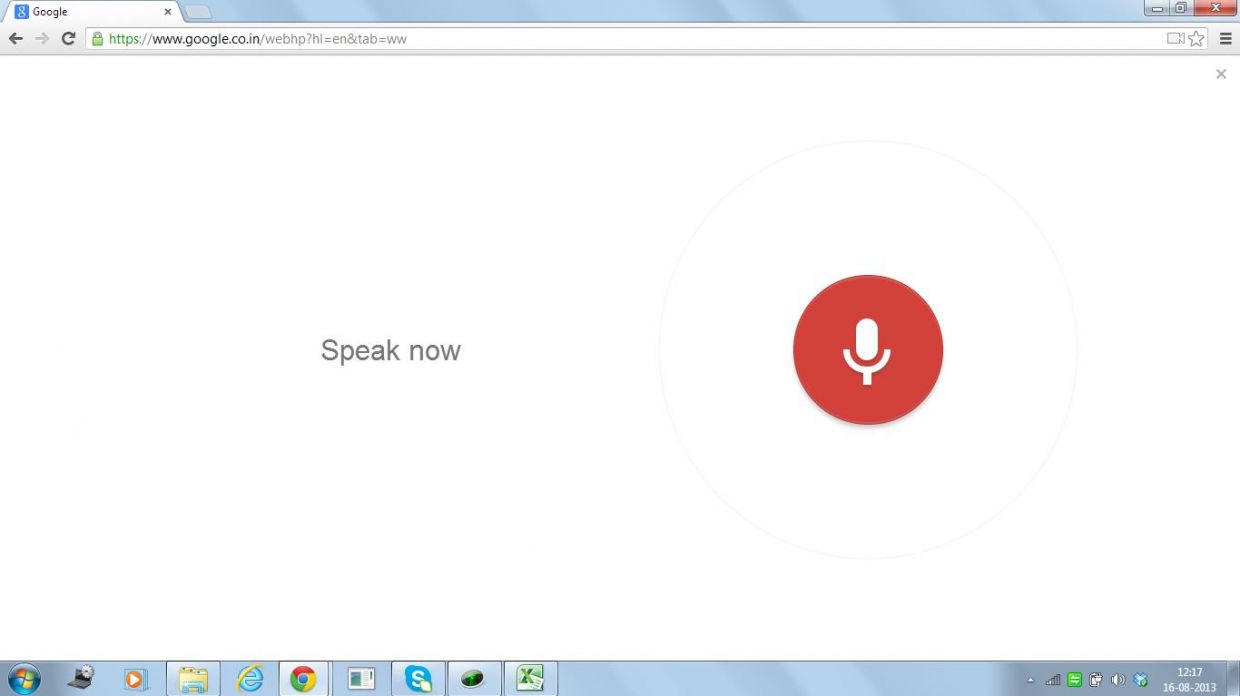Image resolution: width=1240 pixels, height=696 pixels.
Task: Open Skype from the taskbar
Action: click(x=418, y=679)
